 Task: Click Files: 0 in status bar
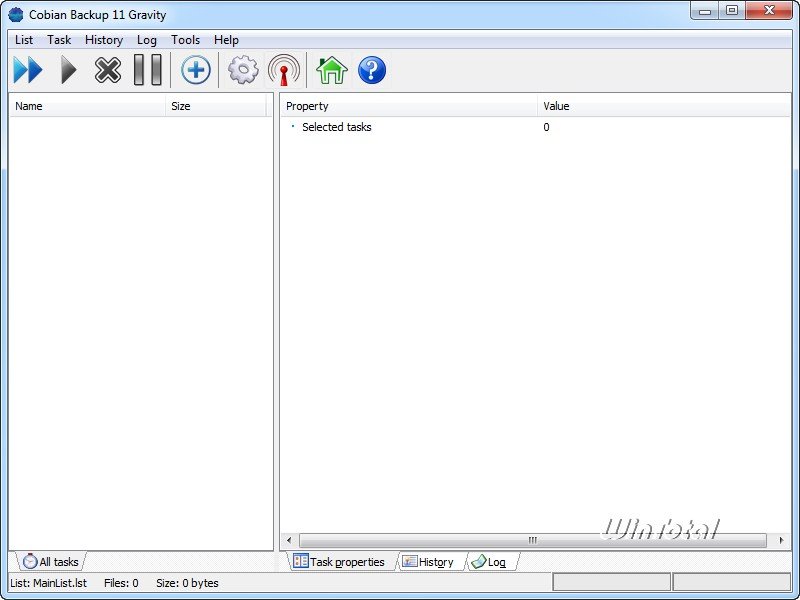tap(121, 583)
